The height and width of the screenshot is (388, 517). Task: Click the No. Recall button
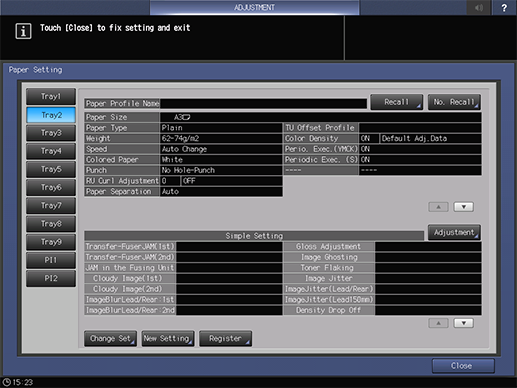[x=454, y=102]
